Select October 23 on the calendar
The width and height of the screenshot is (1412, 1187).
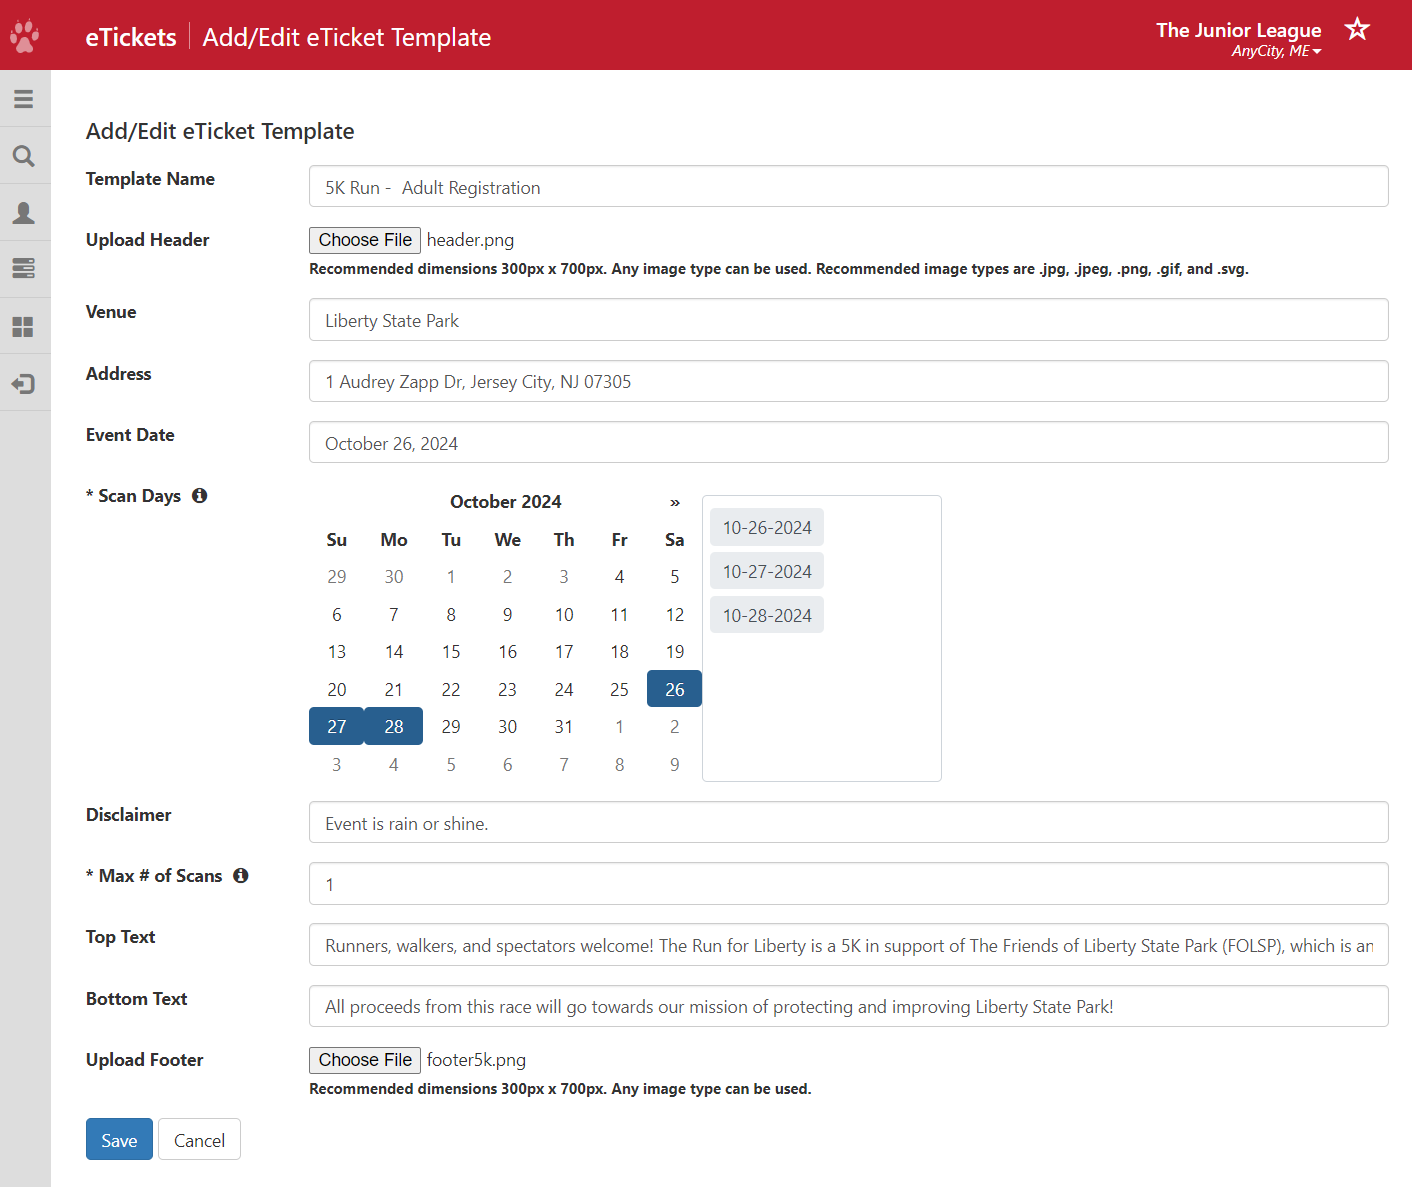pyautogui.click(x=507, y=689)
